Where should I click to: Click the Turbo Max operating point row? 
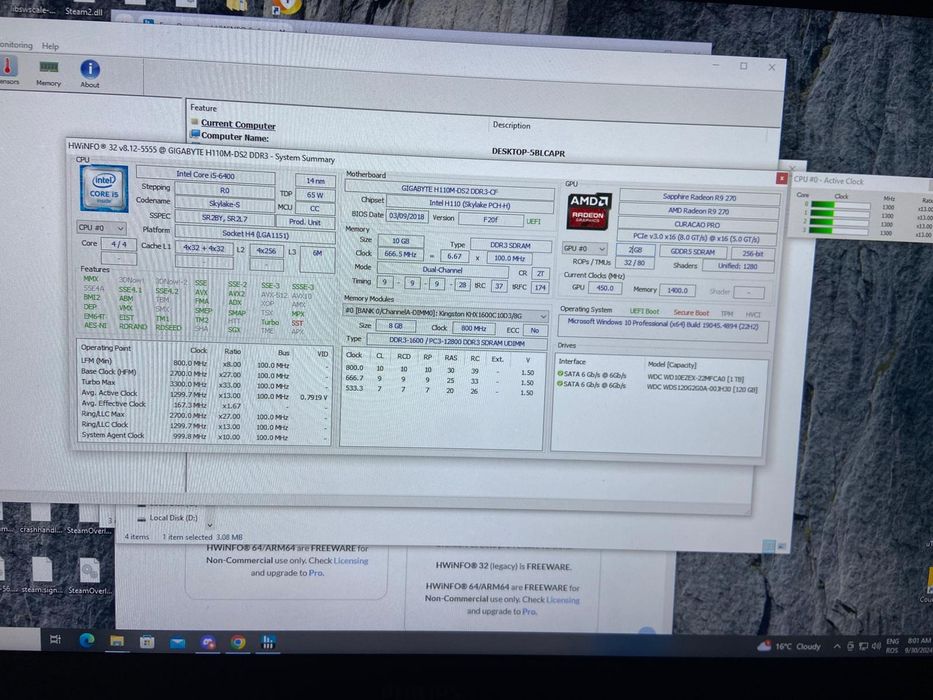point(205,383)
